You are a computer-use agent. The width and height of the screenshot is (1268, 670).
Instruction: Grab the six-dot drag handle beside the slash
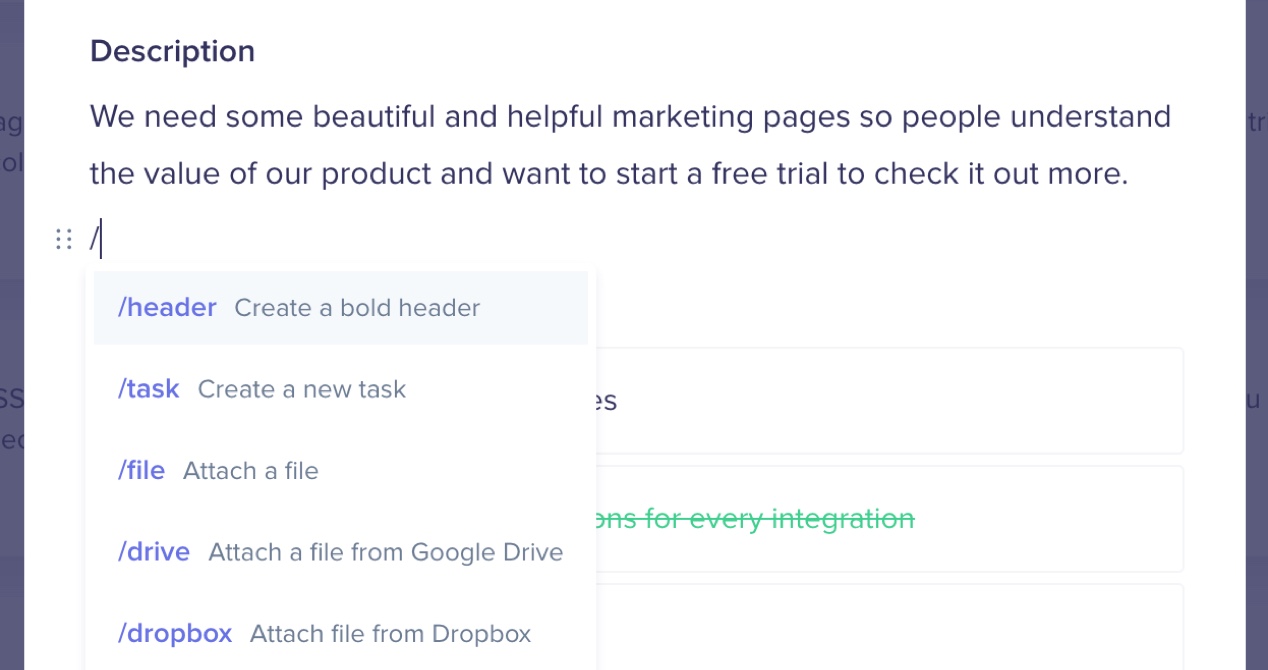[x=64, y=239]
